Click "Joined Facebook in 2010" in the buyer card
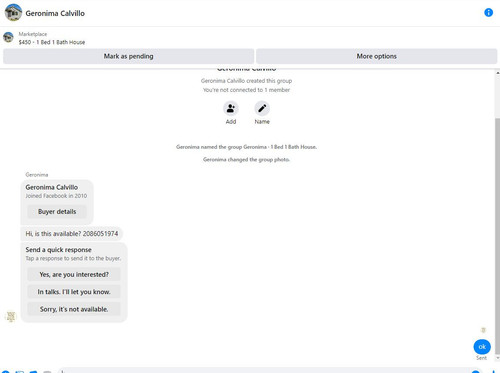Screen dimensions: 500x373 pyautogui.click(x=56, y=196)
